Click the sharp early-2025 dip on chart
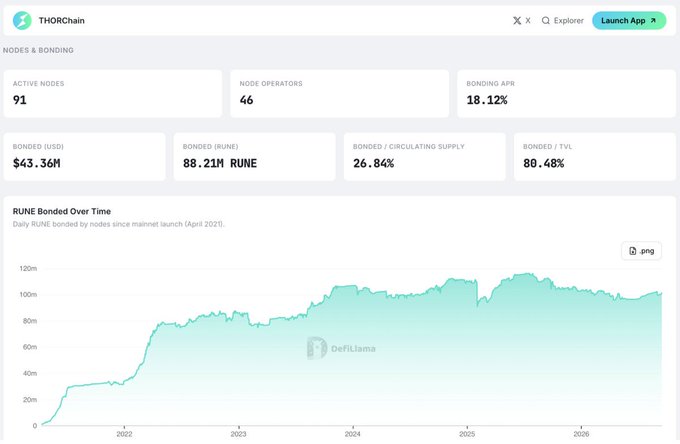 tap(477, 304)
